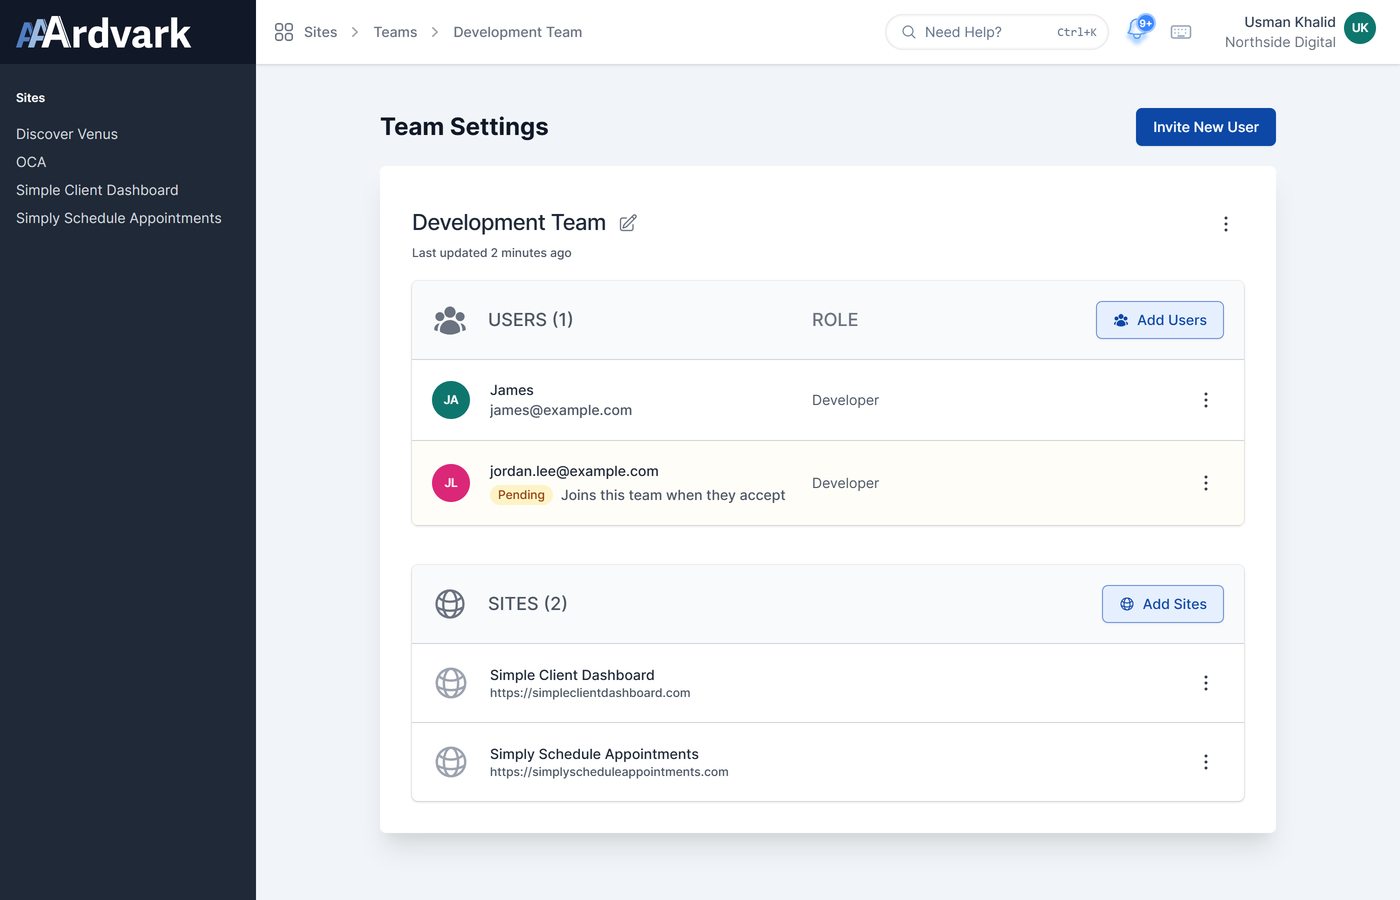This screenshot has height=900, width=1400.
Task: Open Simple Client Dashboard row options
Action: point(1206,683)
